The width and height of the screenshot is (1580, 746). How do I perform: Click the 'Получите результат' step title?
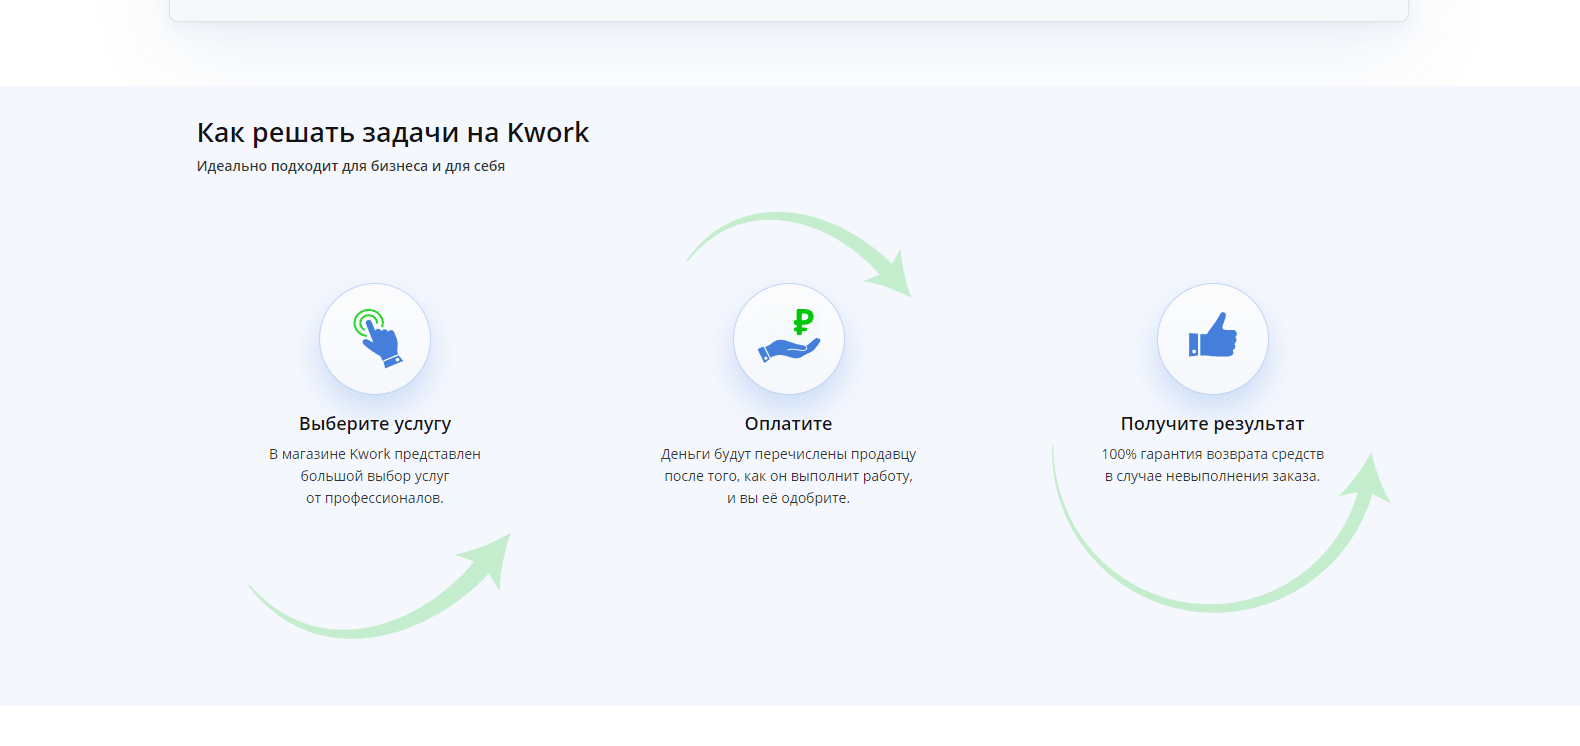(1213, 424)
